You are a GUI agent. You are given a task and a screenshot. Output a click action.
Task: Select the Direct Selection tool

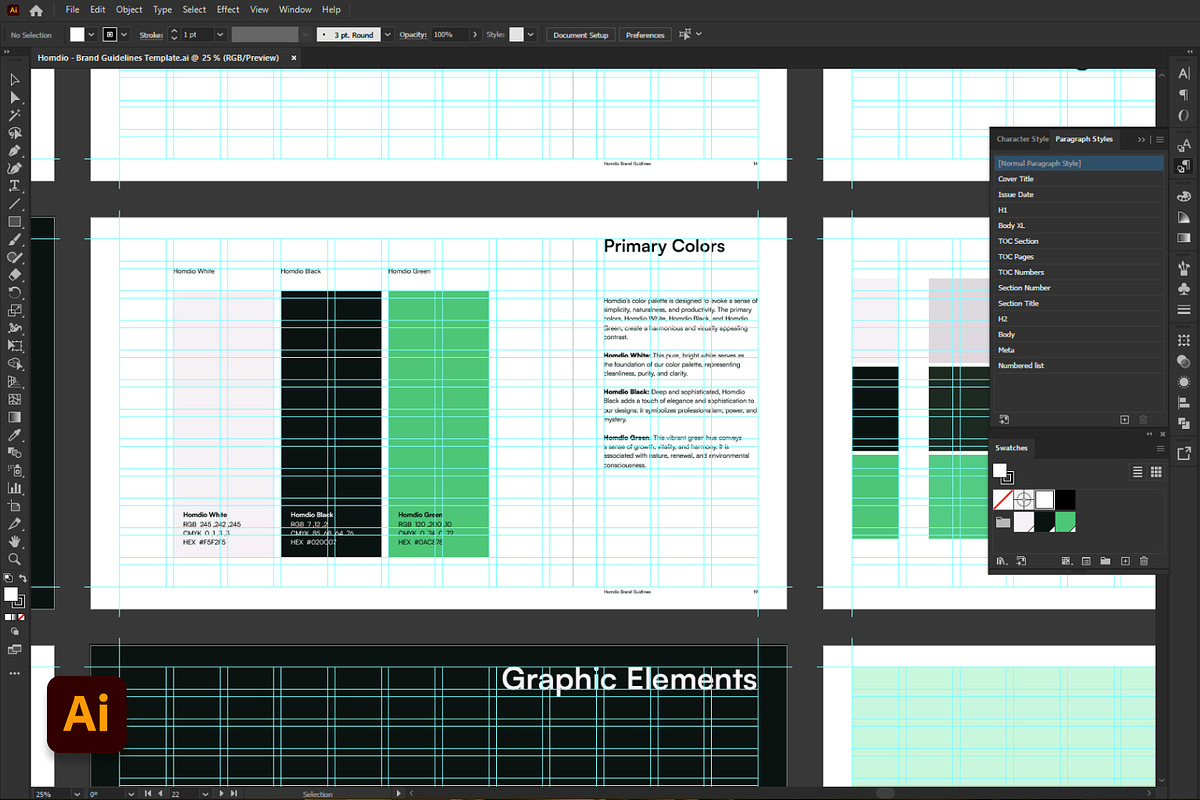coord(15,98)
